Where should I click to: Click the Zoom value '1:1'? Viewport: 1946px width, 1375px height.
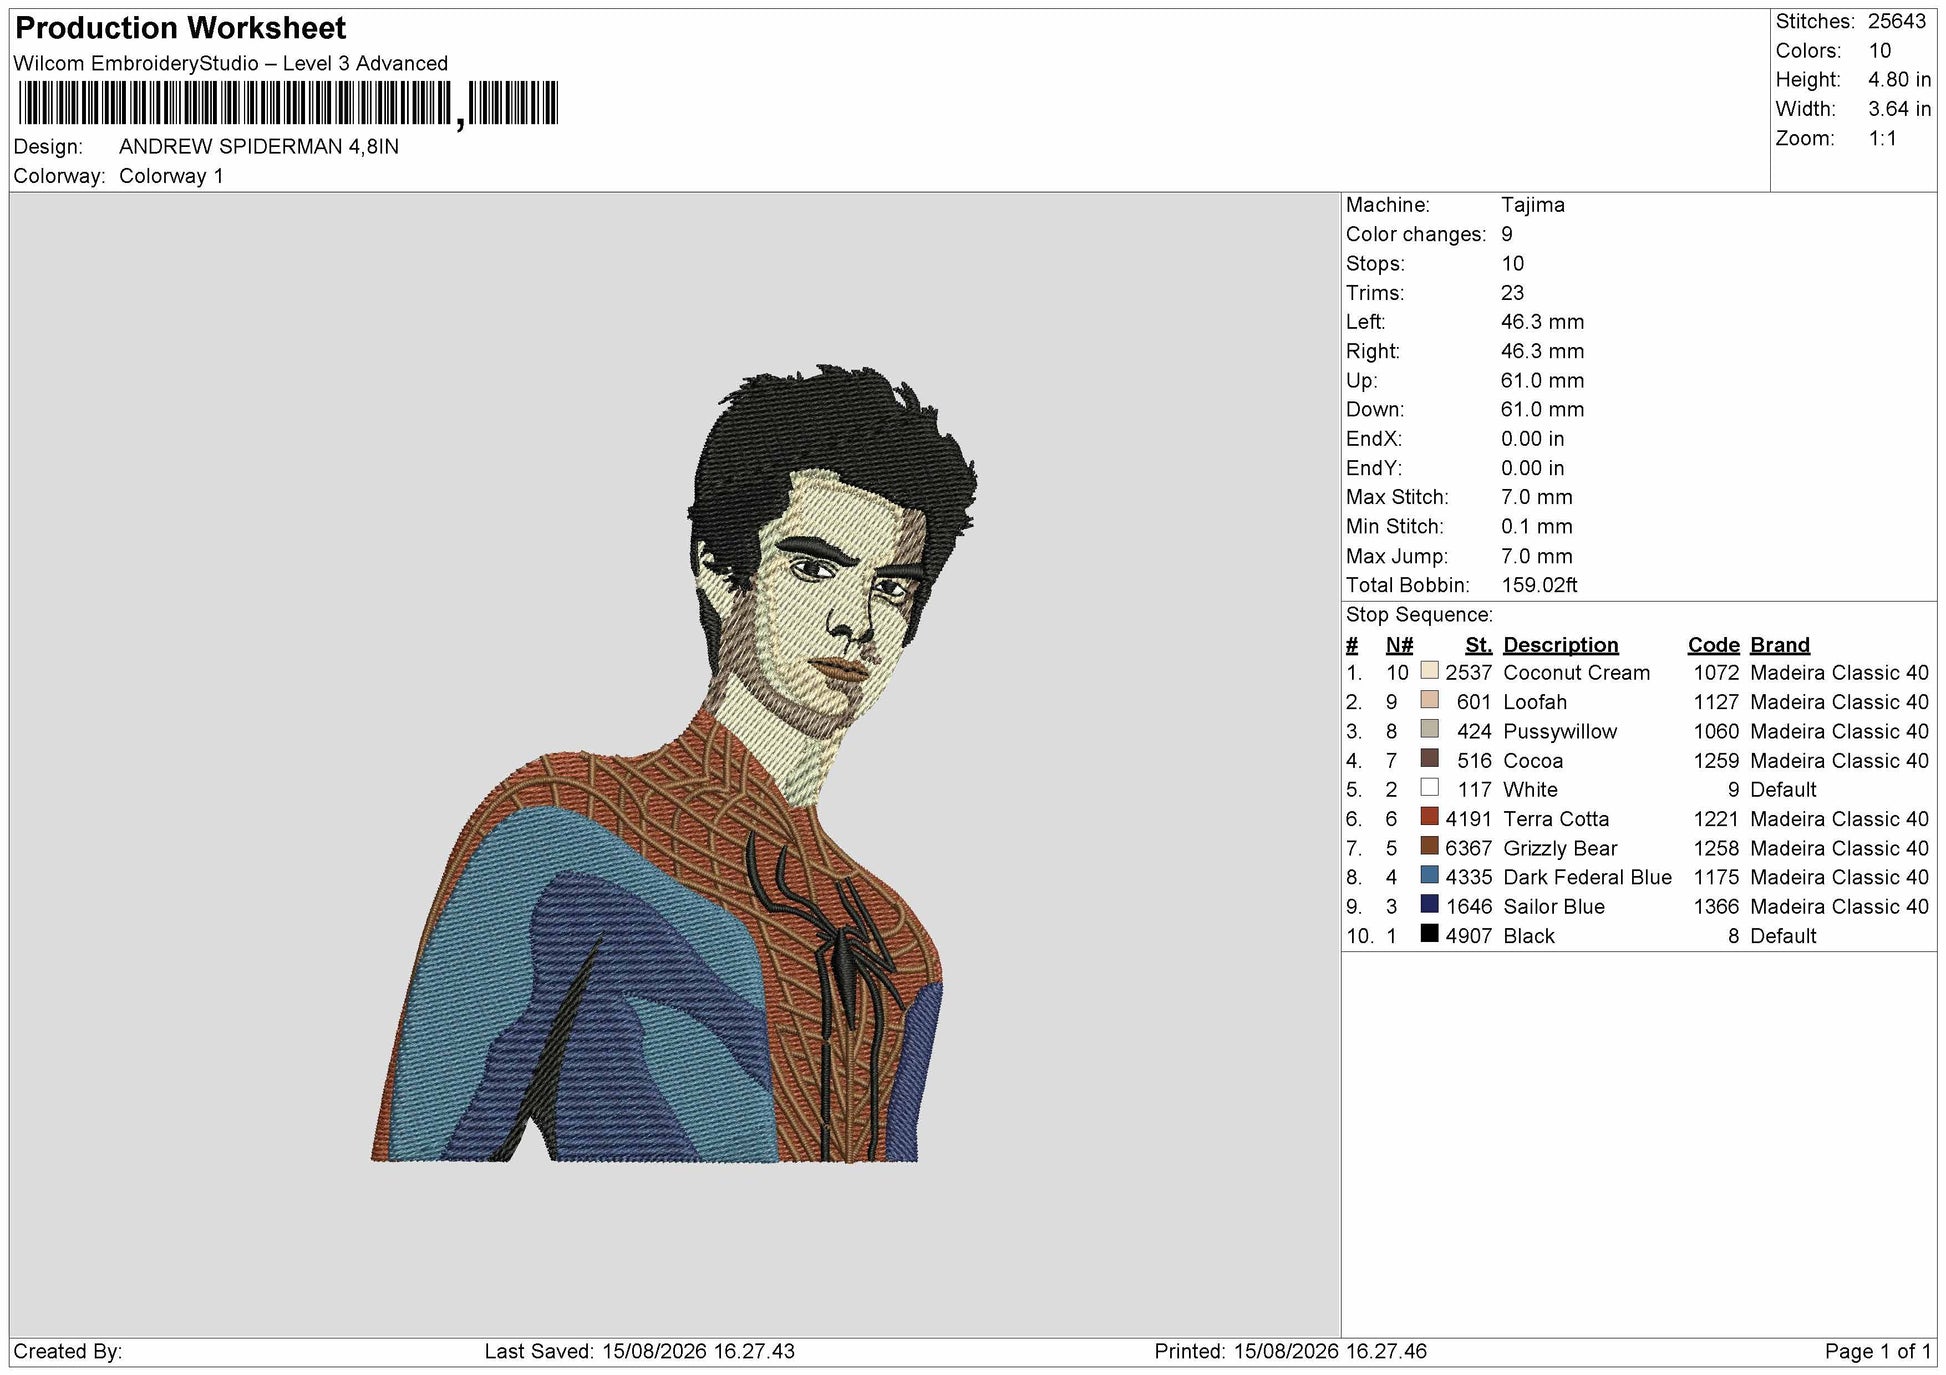1883,139
